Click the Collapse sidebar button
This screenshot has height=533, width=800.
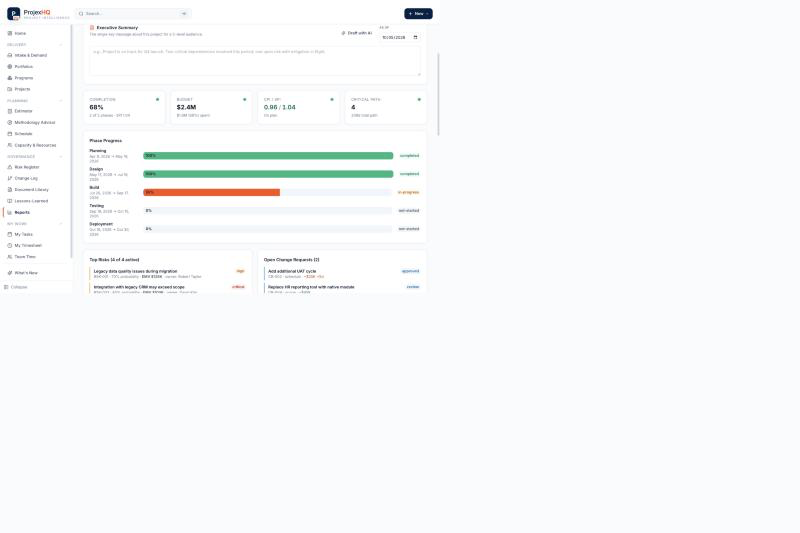16,287
